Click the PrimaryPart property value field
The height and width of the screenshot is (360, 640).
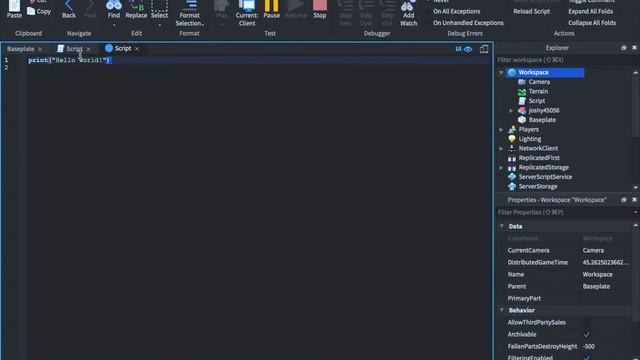tap(606, 298)
